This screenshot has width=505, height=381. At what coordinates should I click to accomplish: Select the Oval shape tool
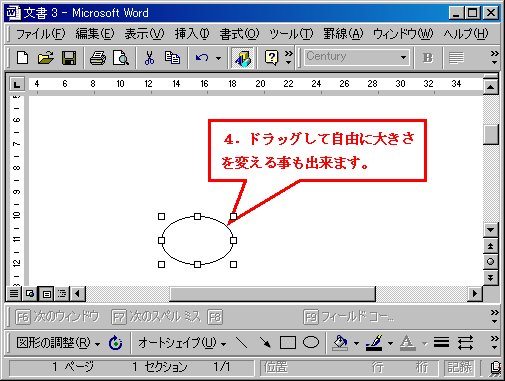(311, 342)
